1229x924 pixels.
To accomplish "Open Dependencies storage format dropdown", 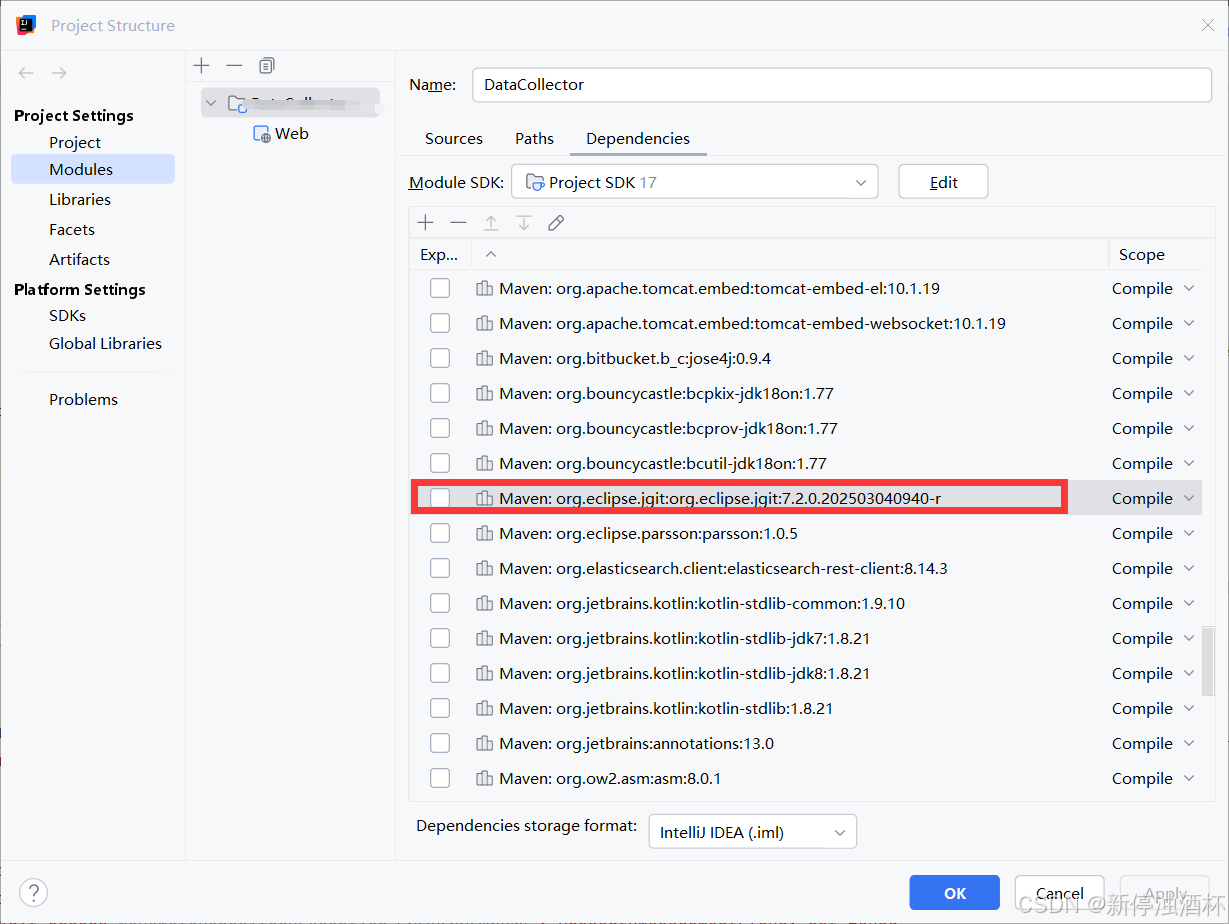I will [x=752, y=832].
